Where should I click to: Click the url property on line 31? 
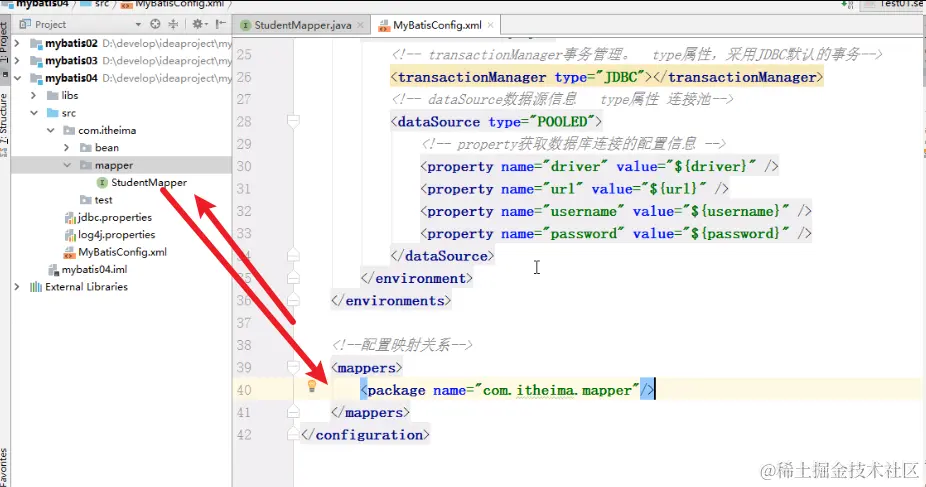coord(575,189)
